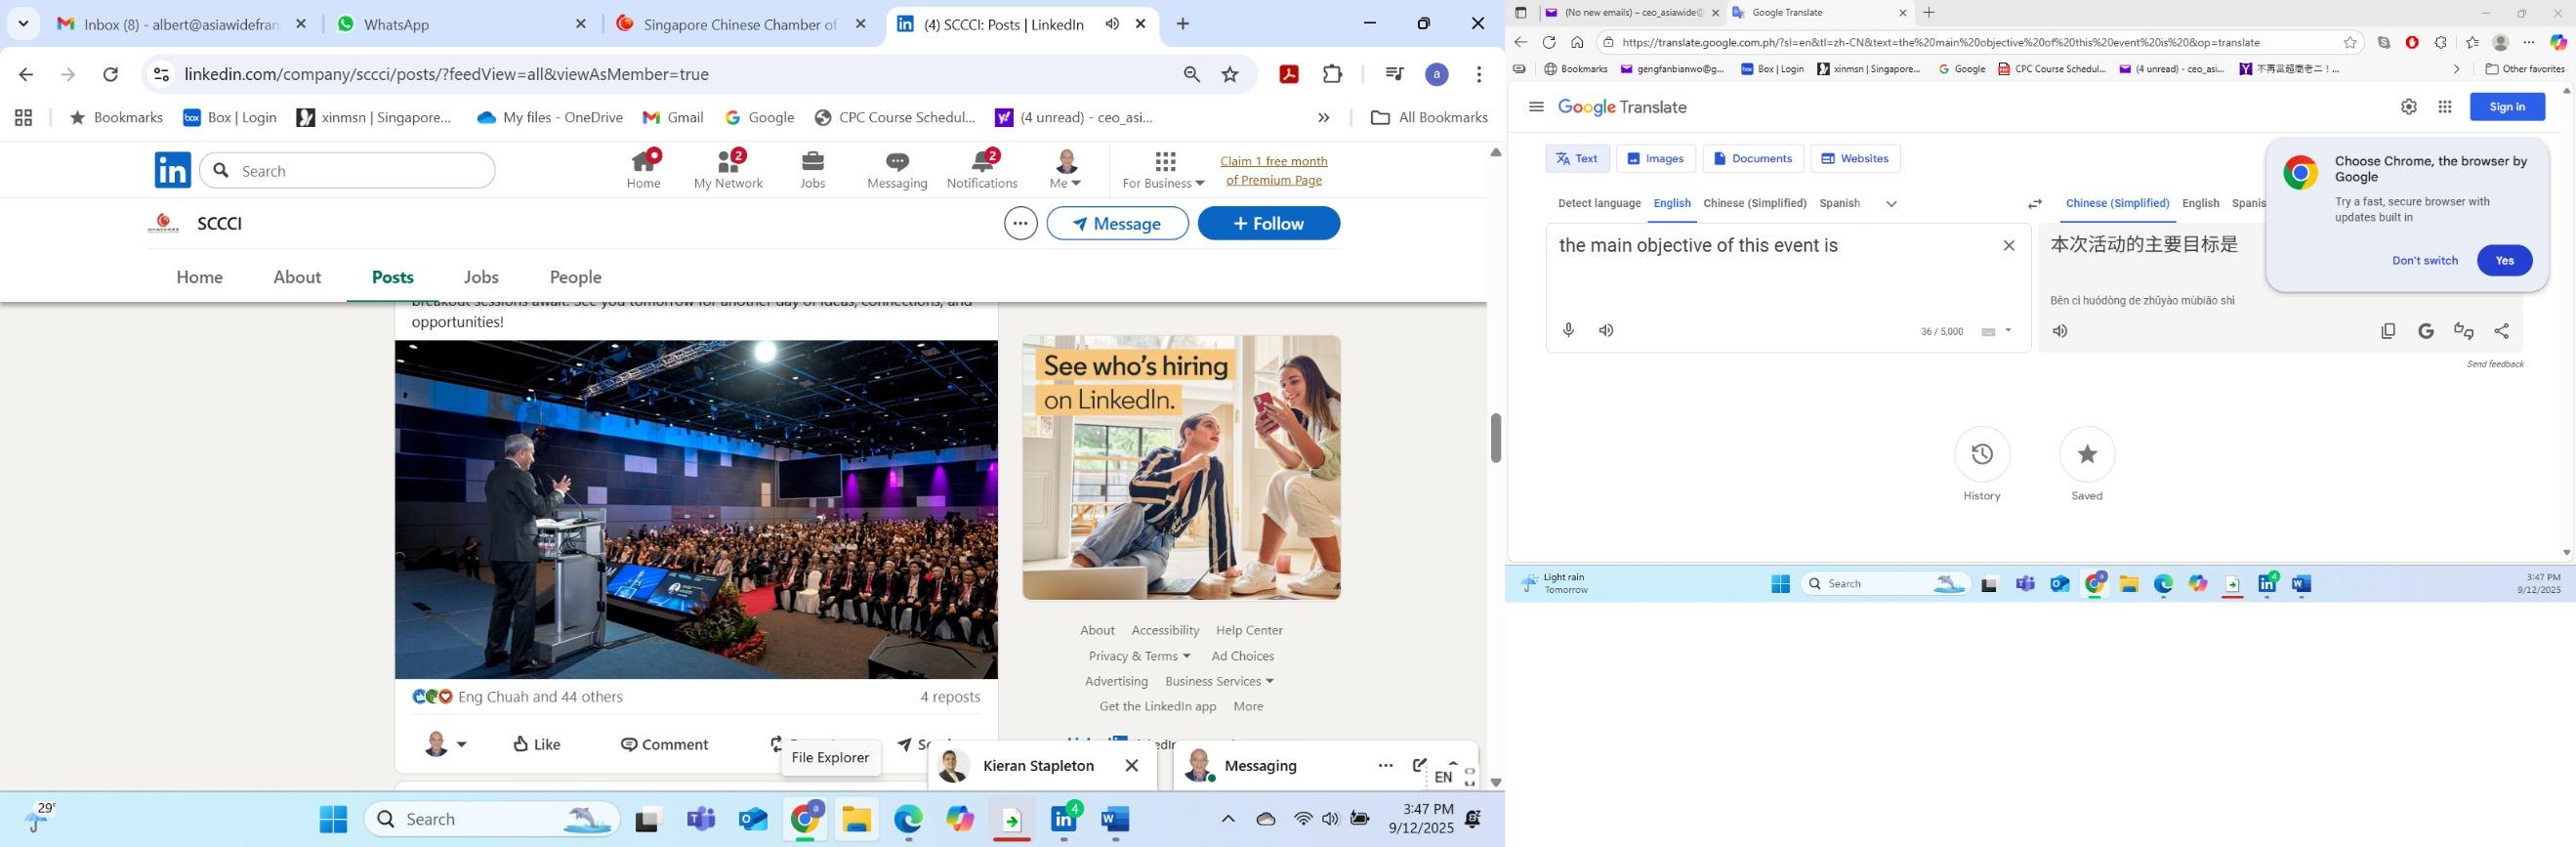
Task: Select the Websites tab in Google Translate
Action: click(x=1855, y=158)
